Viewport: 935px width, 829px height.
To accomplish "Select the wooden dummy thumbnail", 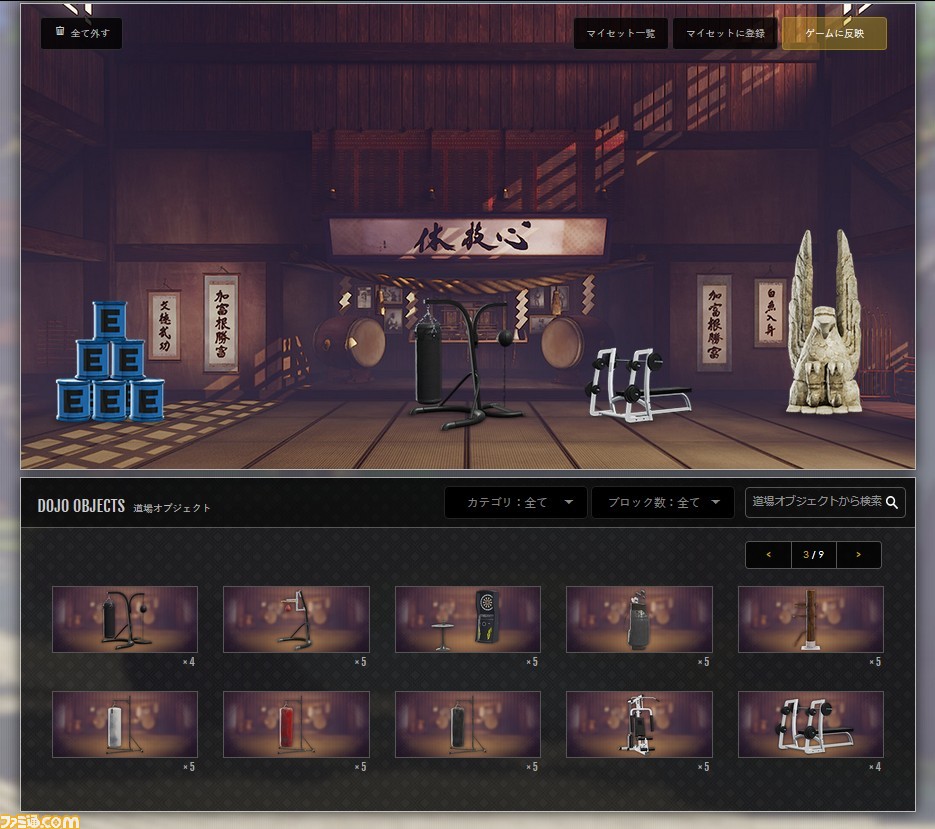I will [811, 619].
